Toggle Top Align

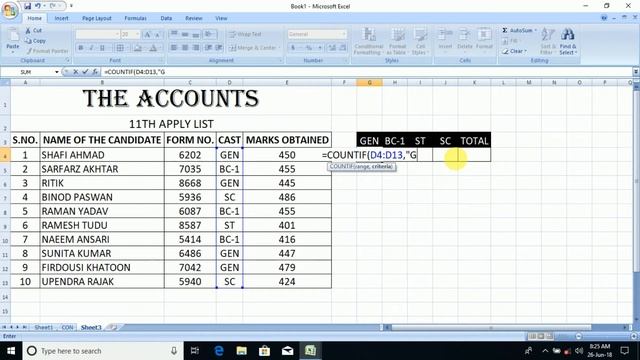coord(174,34)
